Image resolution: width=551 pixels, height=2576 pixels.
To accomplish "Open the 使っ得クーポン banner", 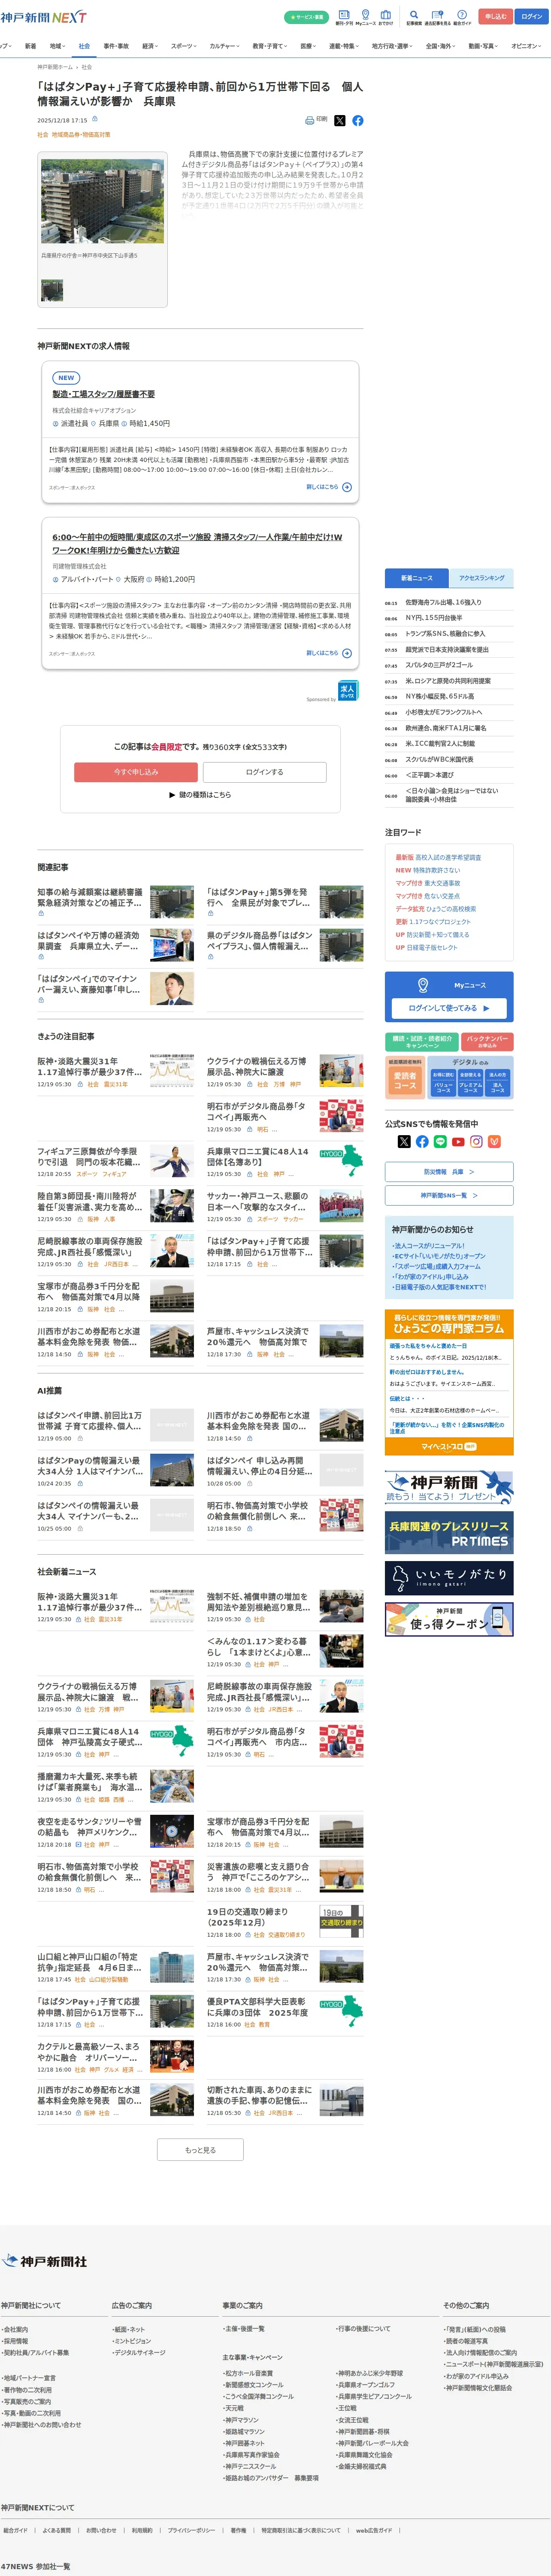I will 449,1620.
